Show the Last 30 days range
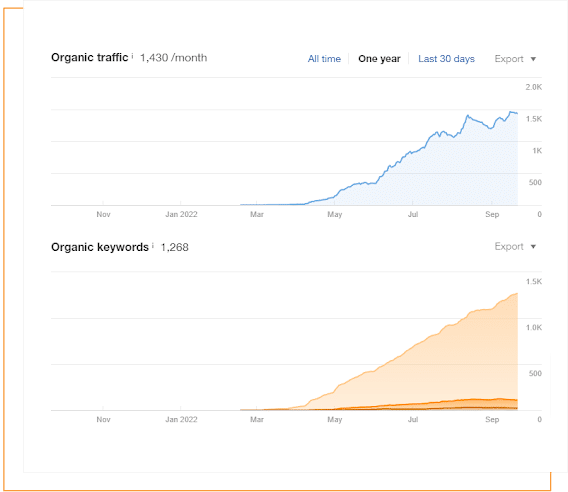Screen dimensions: 568x492 pos(446,59)
